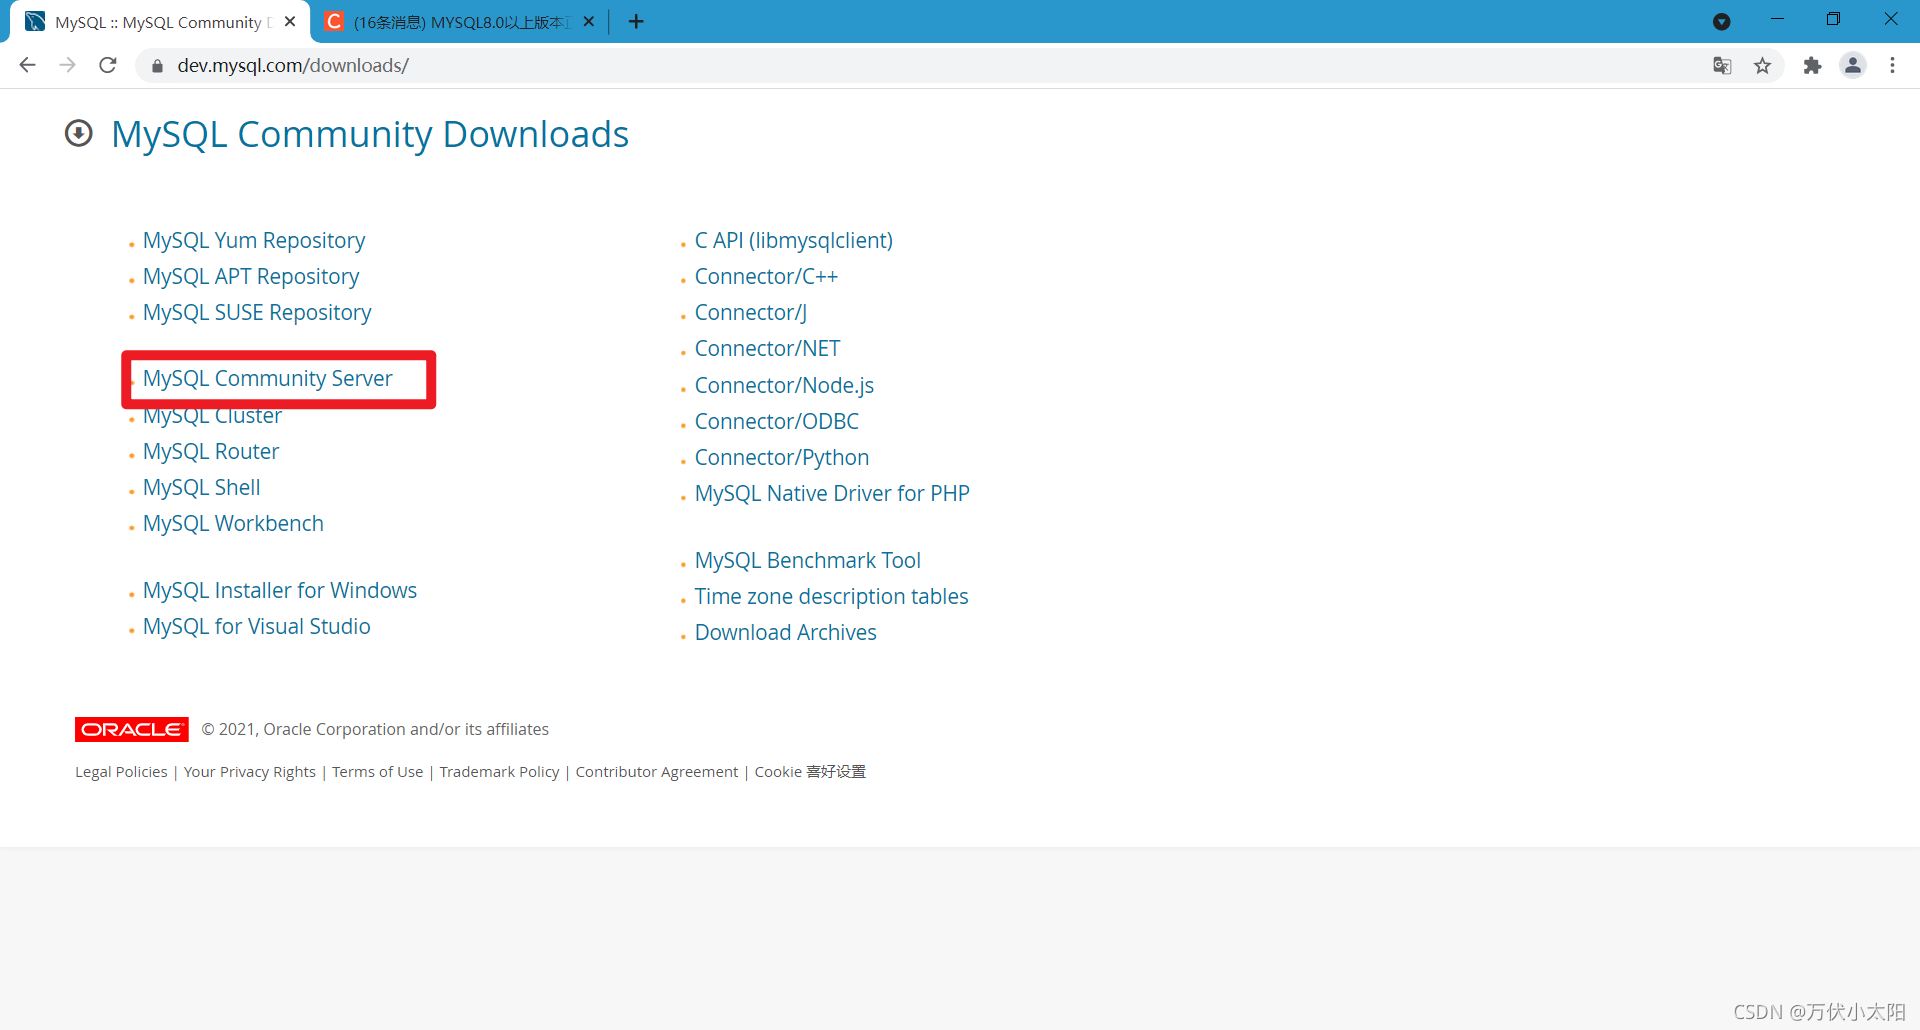Click the address bar URL
The width and height of the screenshot is (1920, 1030).
tap(293, 66)
